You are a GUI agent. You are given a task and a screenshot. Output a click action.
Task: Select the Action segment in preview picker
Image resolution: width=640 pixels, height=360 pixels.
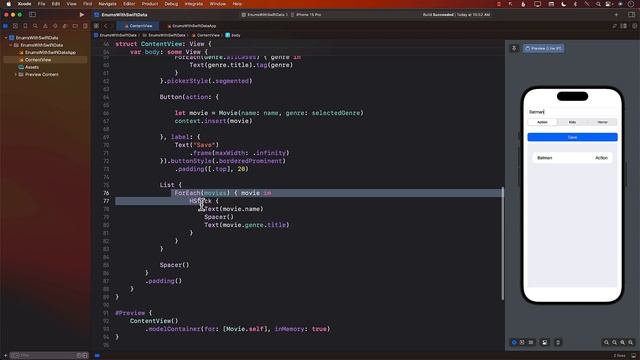[542, 122]
